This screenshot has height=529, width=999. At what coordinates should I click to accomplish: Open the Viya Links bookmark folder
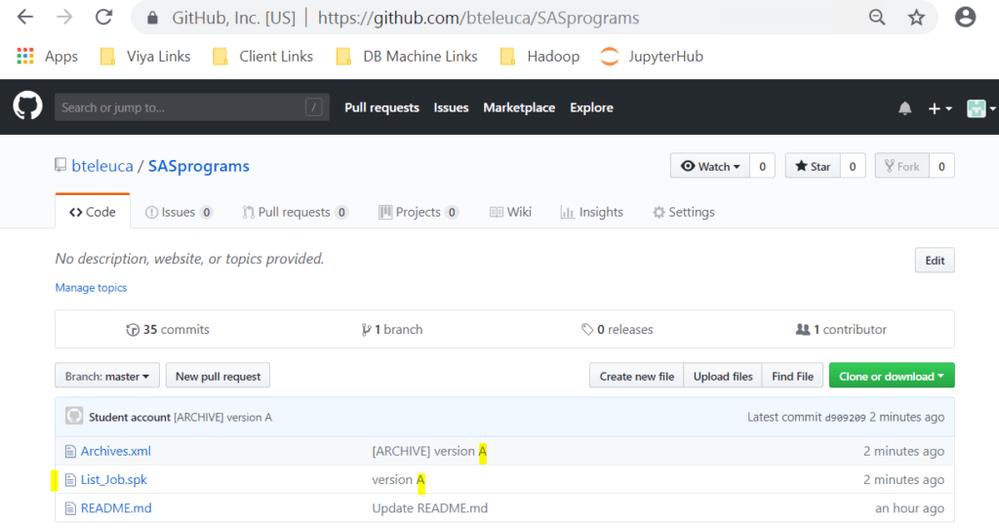coord(146,56)
